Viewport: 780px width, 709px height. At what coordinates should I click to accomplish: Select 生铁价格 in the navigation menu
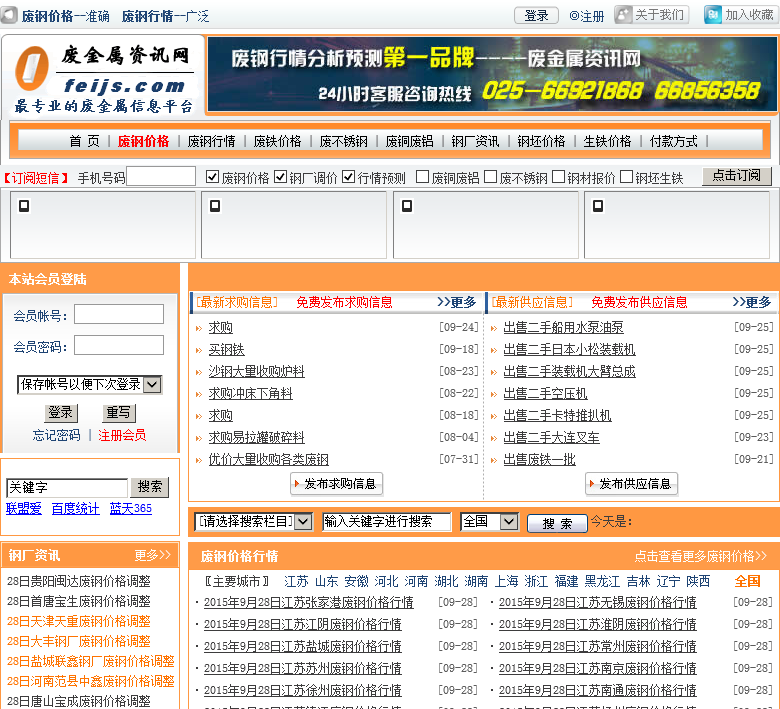(607, 141)
